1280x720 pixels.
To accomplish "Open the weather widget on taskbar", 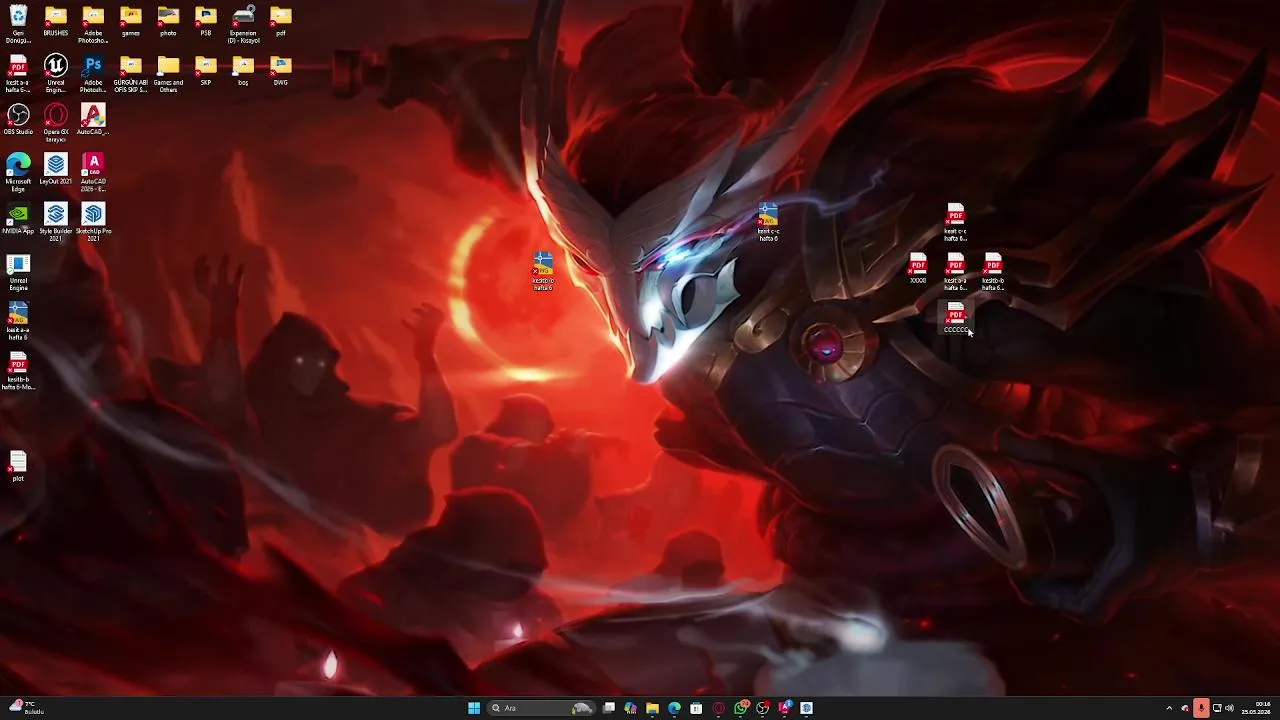I will pyautogui.click(x=26, y=708).
